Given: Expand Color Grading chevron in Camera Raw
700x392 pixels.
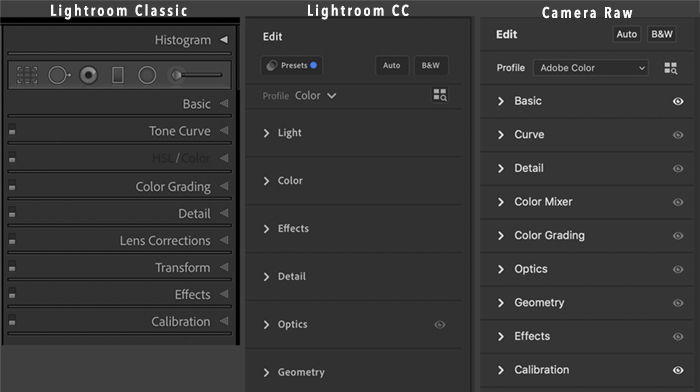Looking at the screenshot, I should coord(501,236).
